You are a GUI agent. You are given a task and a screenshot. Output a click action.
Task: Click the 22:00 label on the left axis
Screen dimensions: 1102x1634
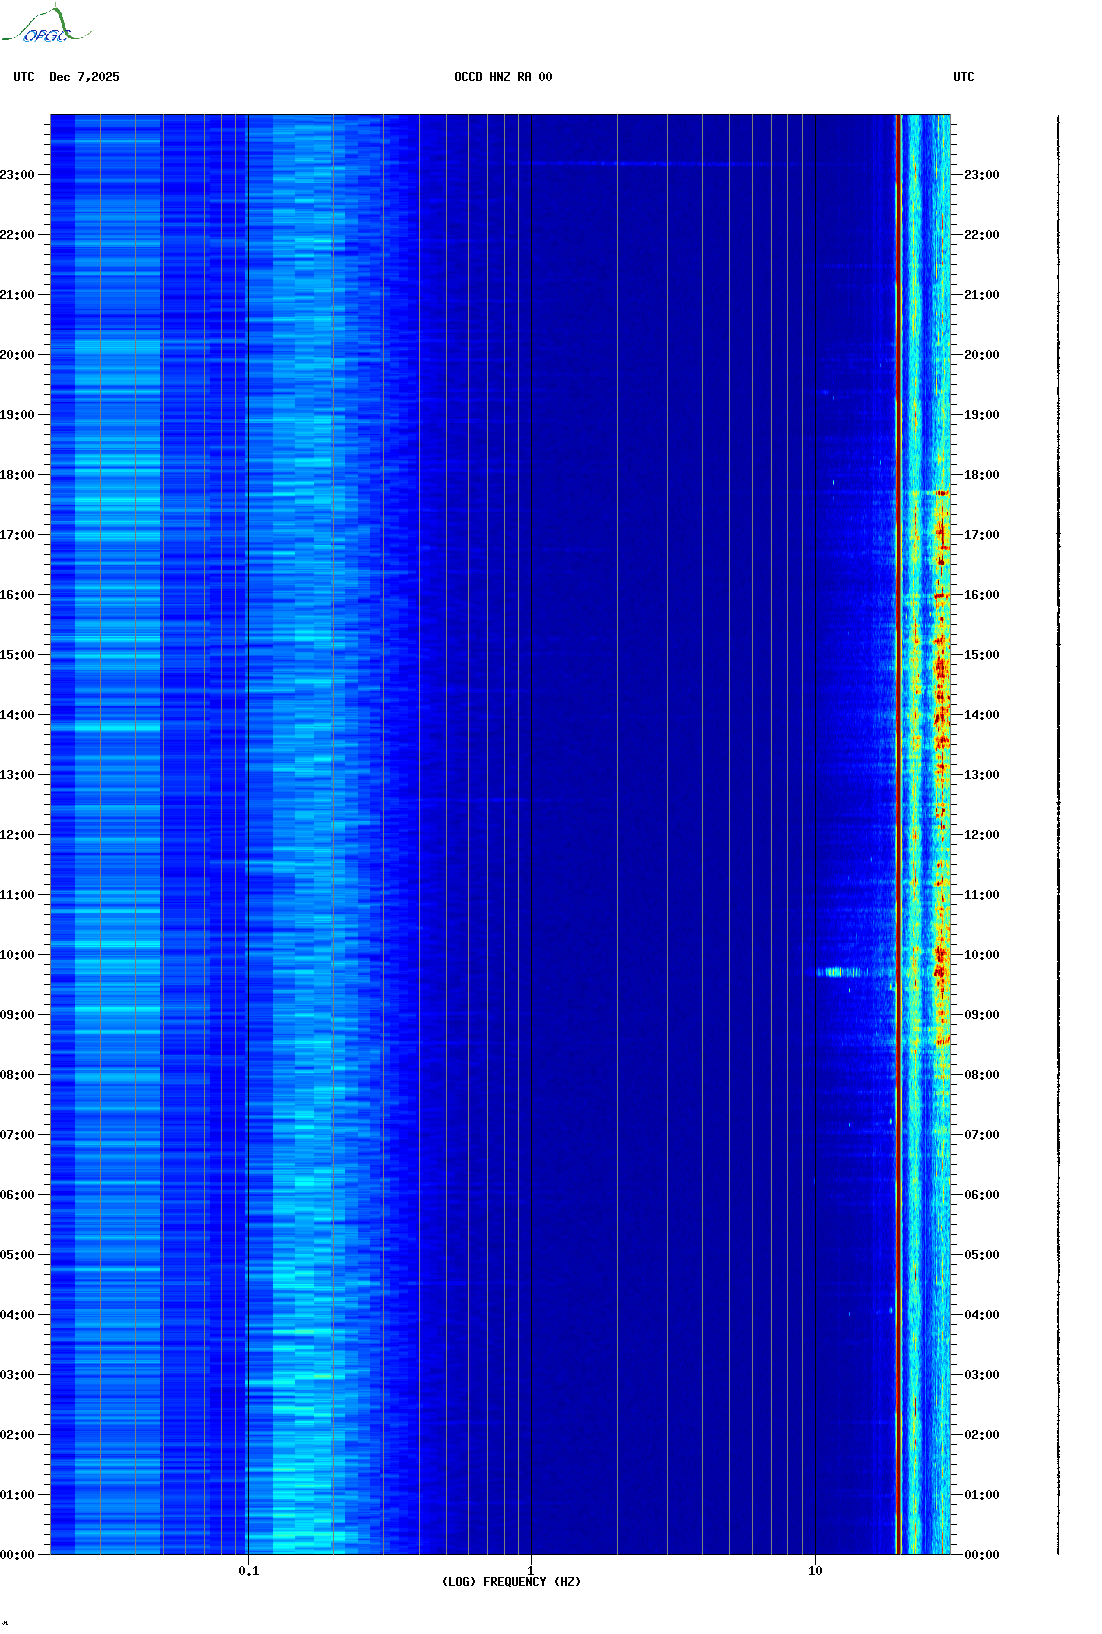[17, 235]
